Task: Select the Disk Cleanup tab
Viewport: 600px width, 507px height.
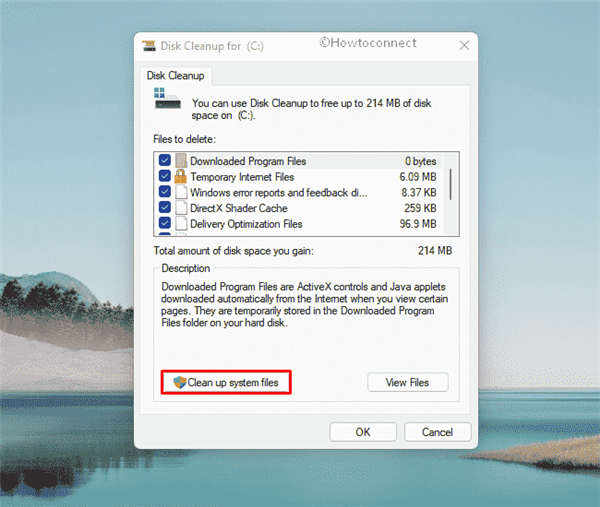Action: point(176,75)
